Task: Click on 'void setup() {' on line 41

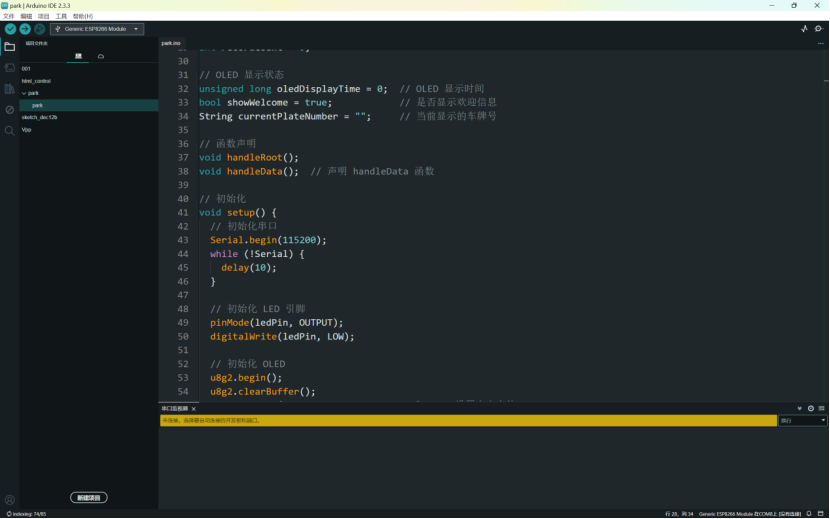Action: [238, 212]
